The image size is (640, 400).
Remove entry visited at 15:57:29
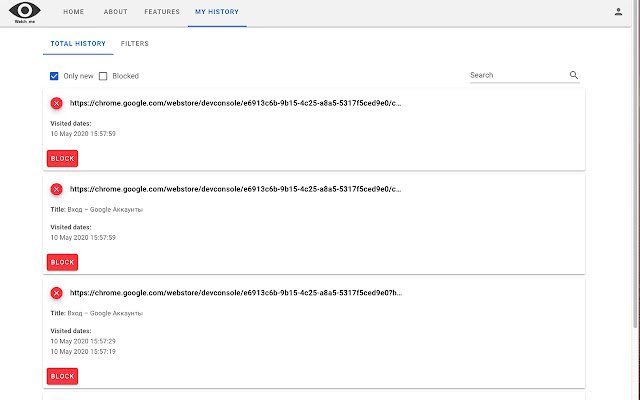(56, 293)
